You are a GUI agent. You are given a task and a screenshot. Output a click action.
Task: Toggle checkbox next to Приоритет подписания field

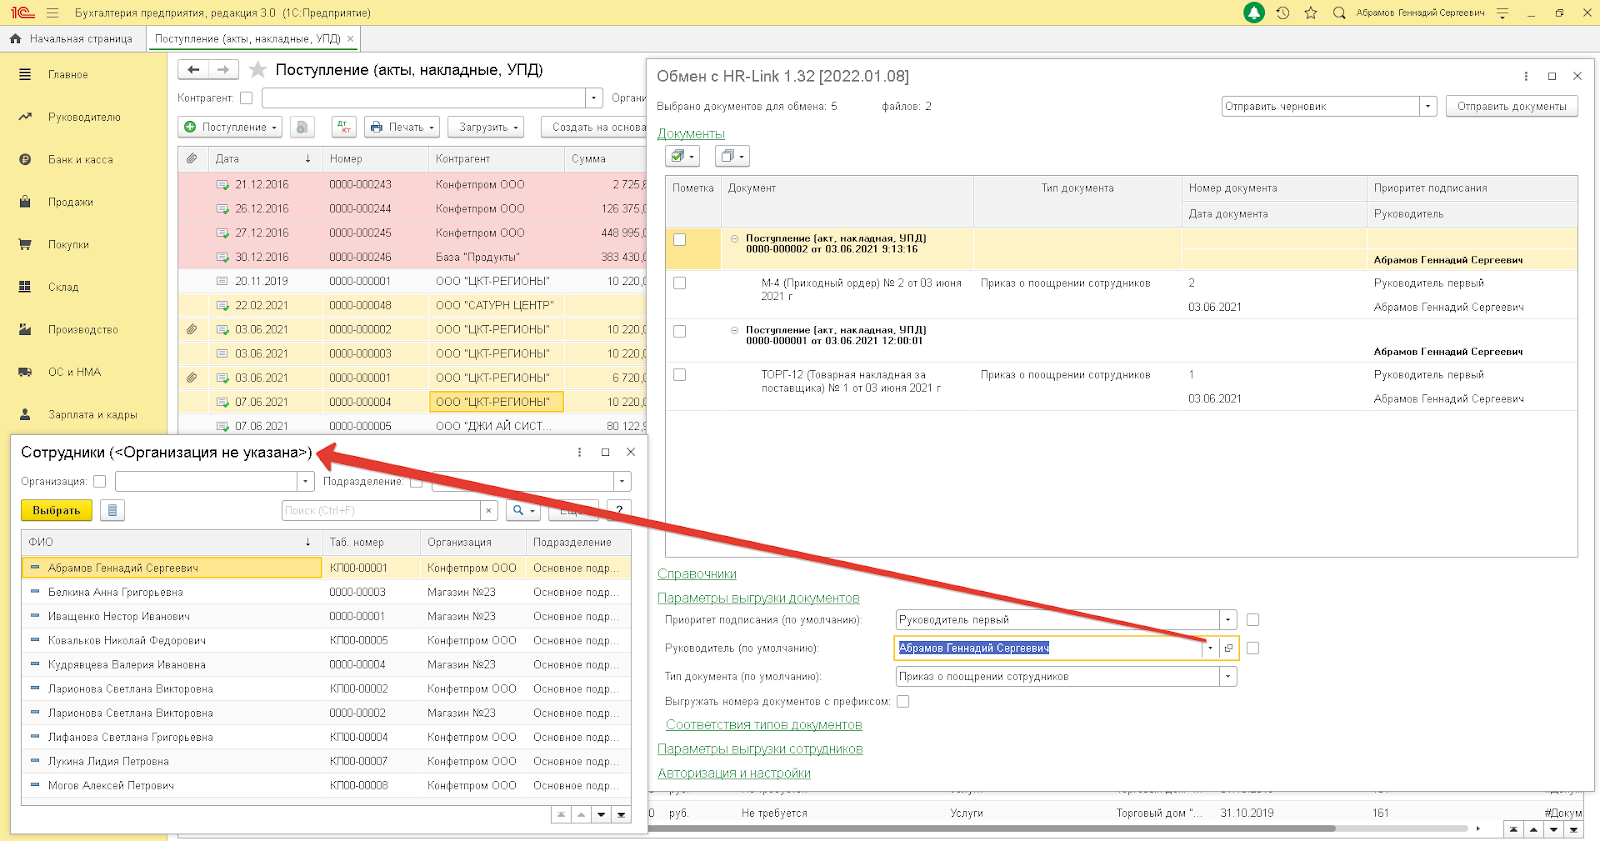(1253, 620)
